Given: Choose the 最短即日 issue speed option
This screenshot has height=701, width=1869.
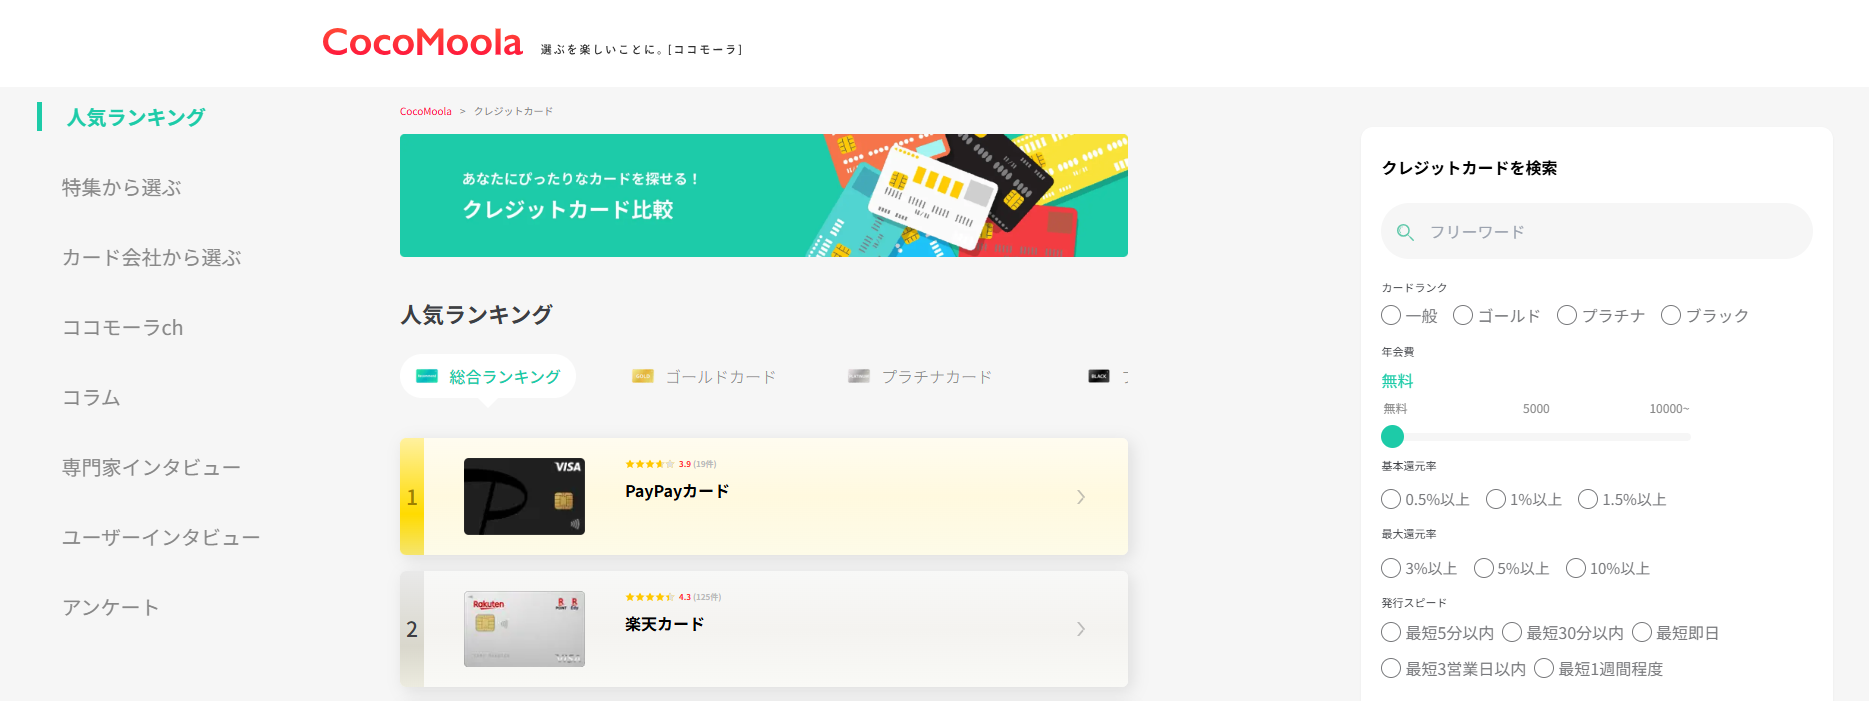Looking at the screenshot, I should (x=1642, y=633).
